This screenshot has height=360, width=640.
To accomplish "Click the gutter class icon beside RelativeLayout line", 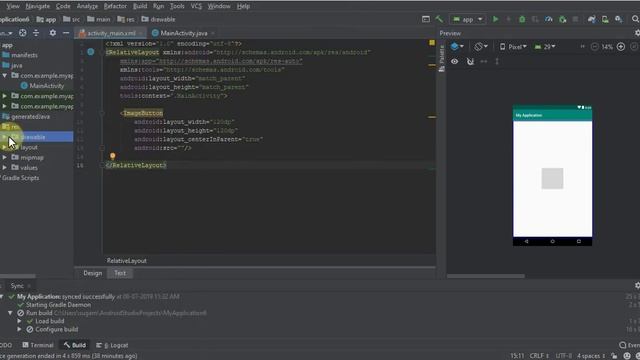I will pos(91,52).
